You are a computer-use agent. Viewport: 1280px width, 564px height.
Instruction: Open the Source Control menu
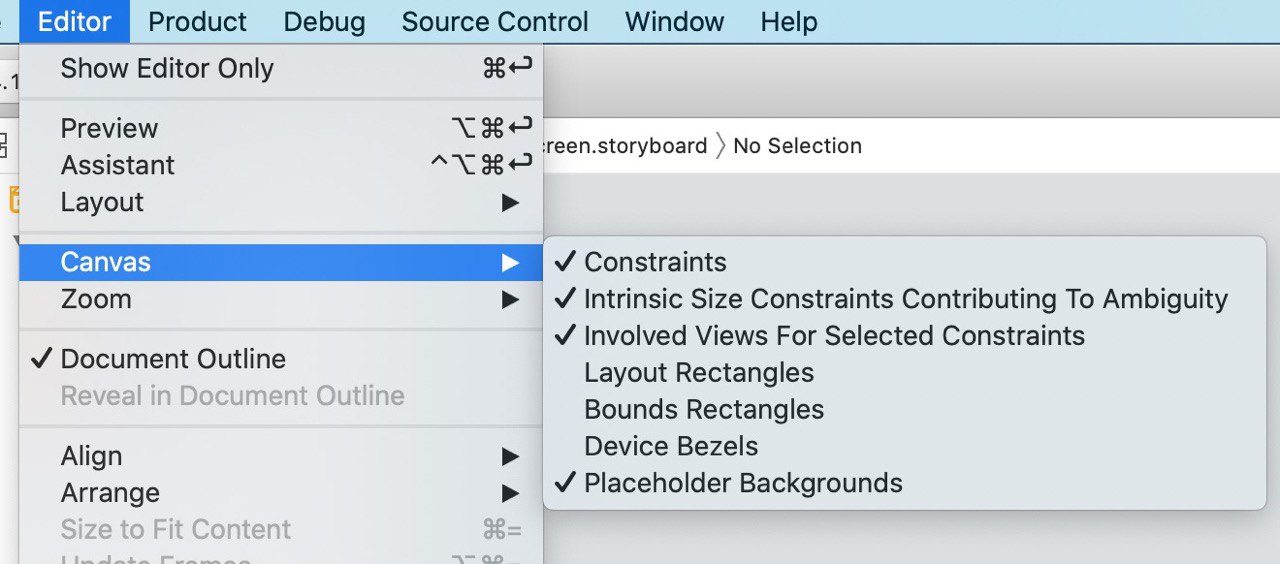495,21
